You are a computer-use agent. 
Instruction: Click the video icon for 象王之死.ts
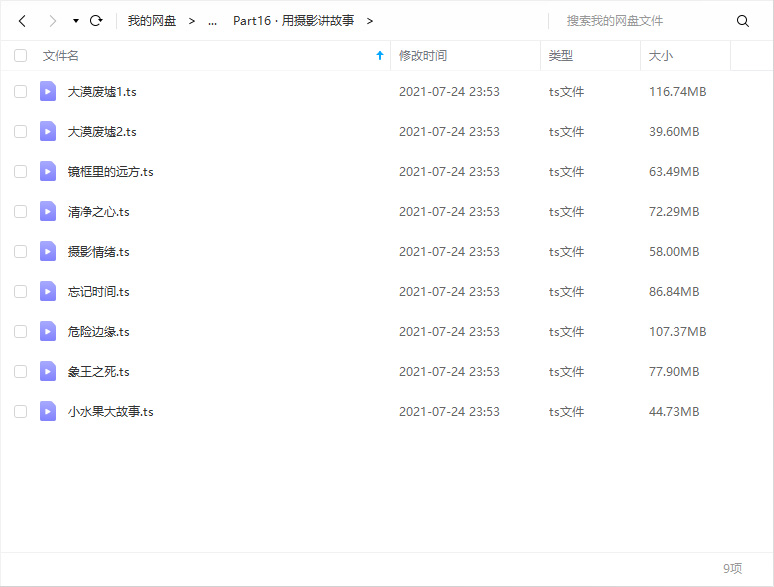coord(48,371)
